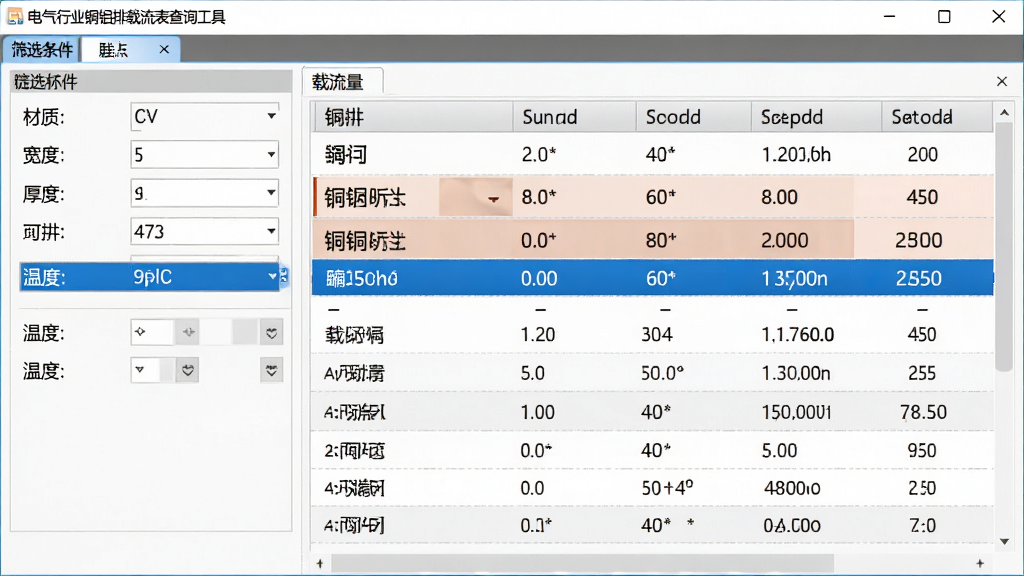
Task: Sort by the Setodd column header
Action: tap(937, 117)
